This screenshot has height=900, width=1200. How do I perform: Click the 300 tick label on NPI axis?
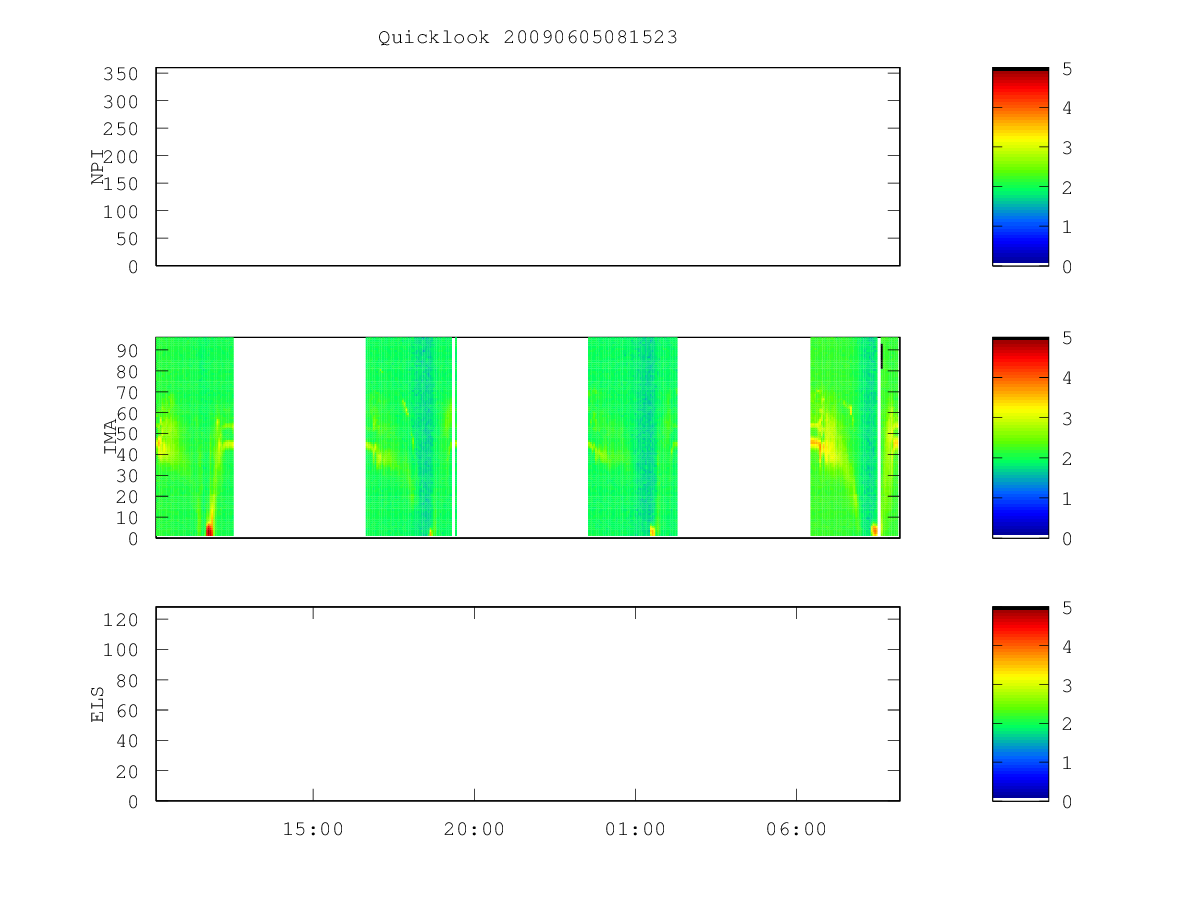[x=120, y=102]
